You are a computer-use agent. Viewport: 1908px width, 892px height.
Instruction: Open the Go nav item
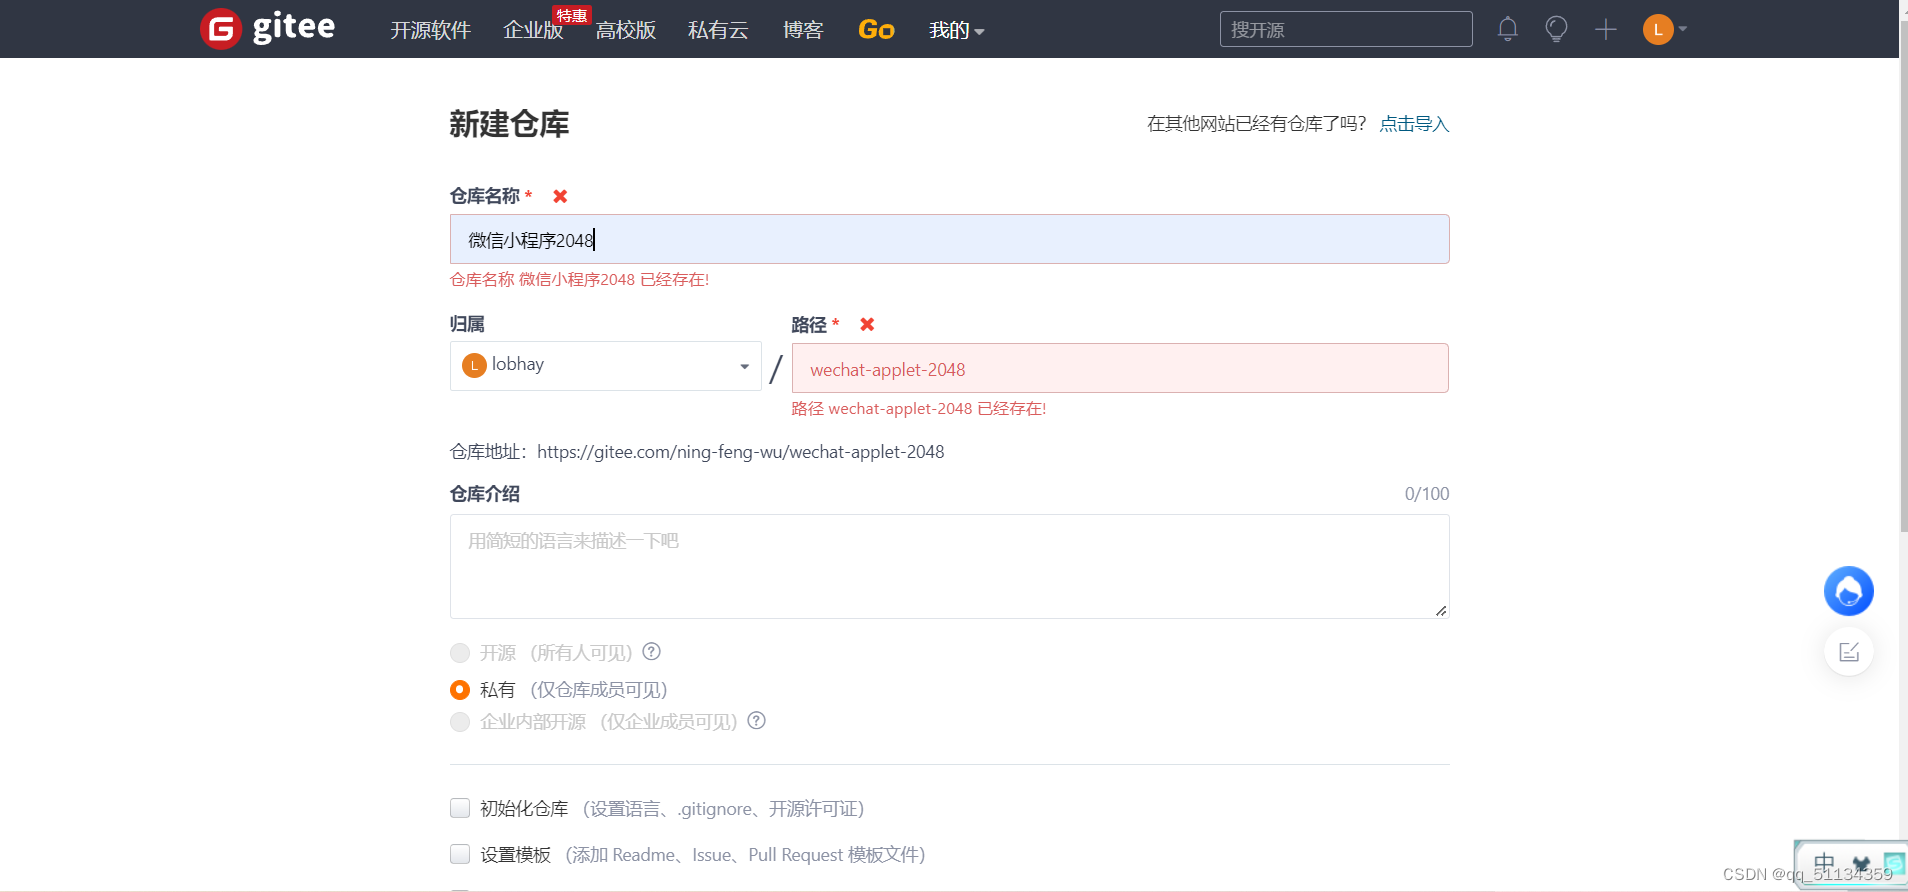876,30
